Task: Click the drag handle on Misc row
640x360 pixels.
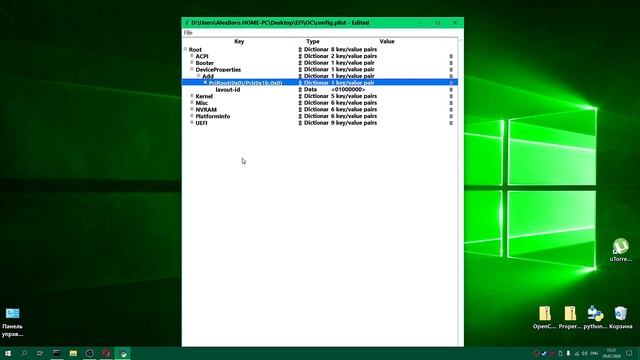Action: (451, 103)
